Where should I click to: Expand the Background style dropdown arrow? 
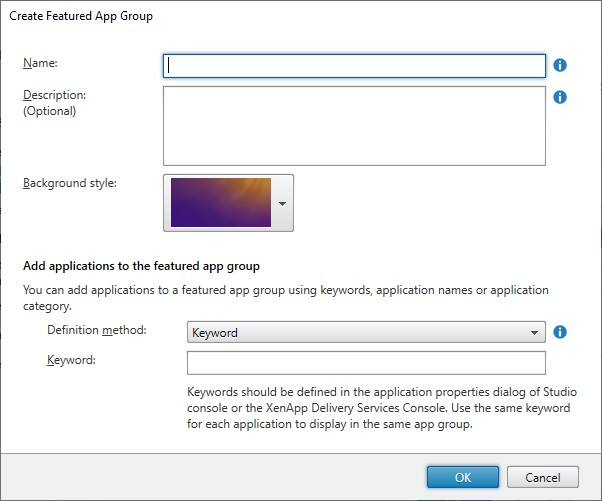282,203
